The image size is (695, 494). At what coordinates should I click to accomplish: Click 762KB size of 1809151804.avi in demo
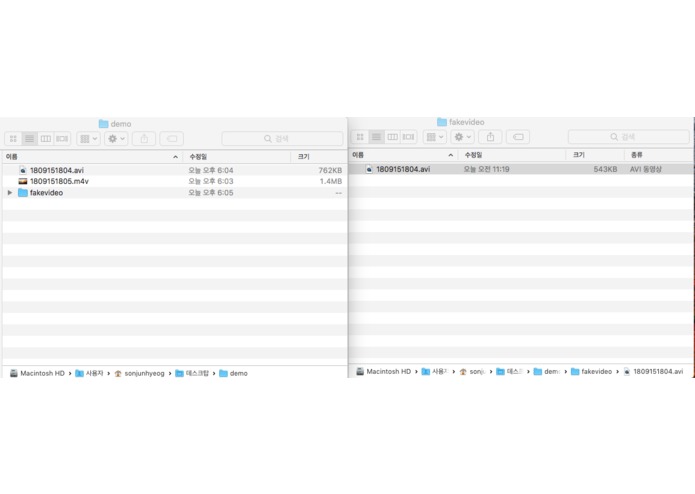[330, 170]
